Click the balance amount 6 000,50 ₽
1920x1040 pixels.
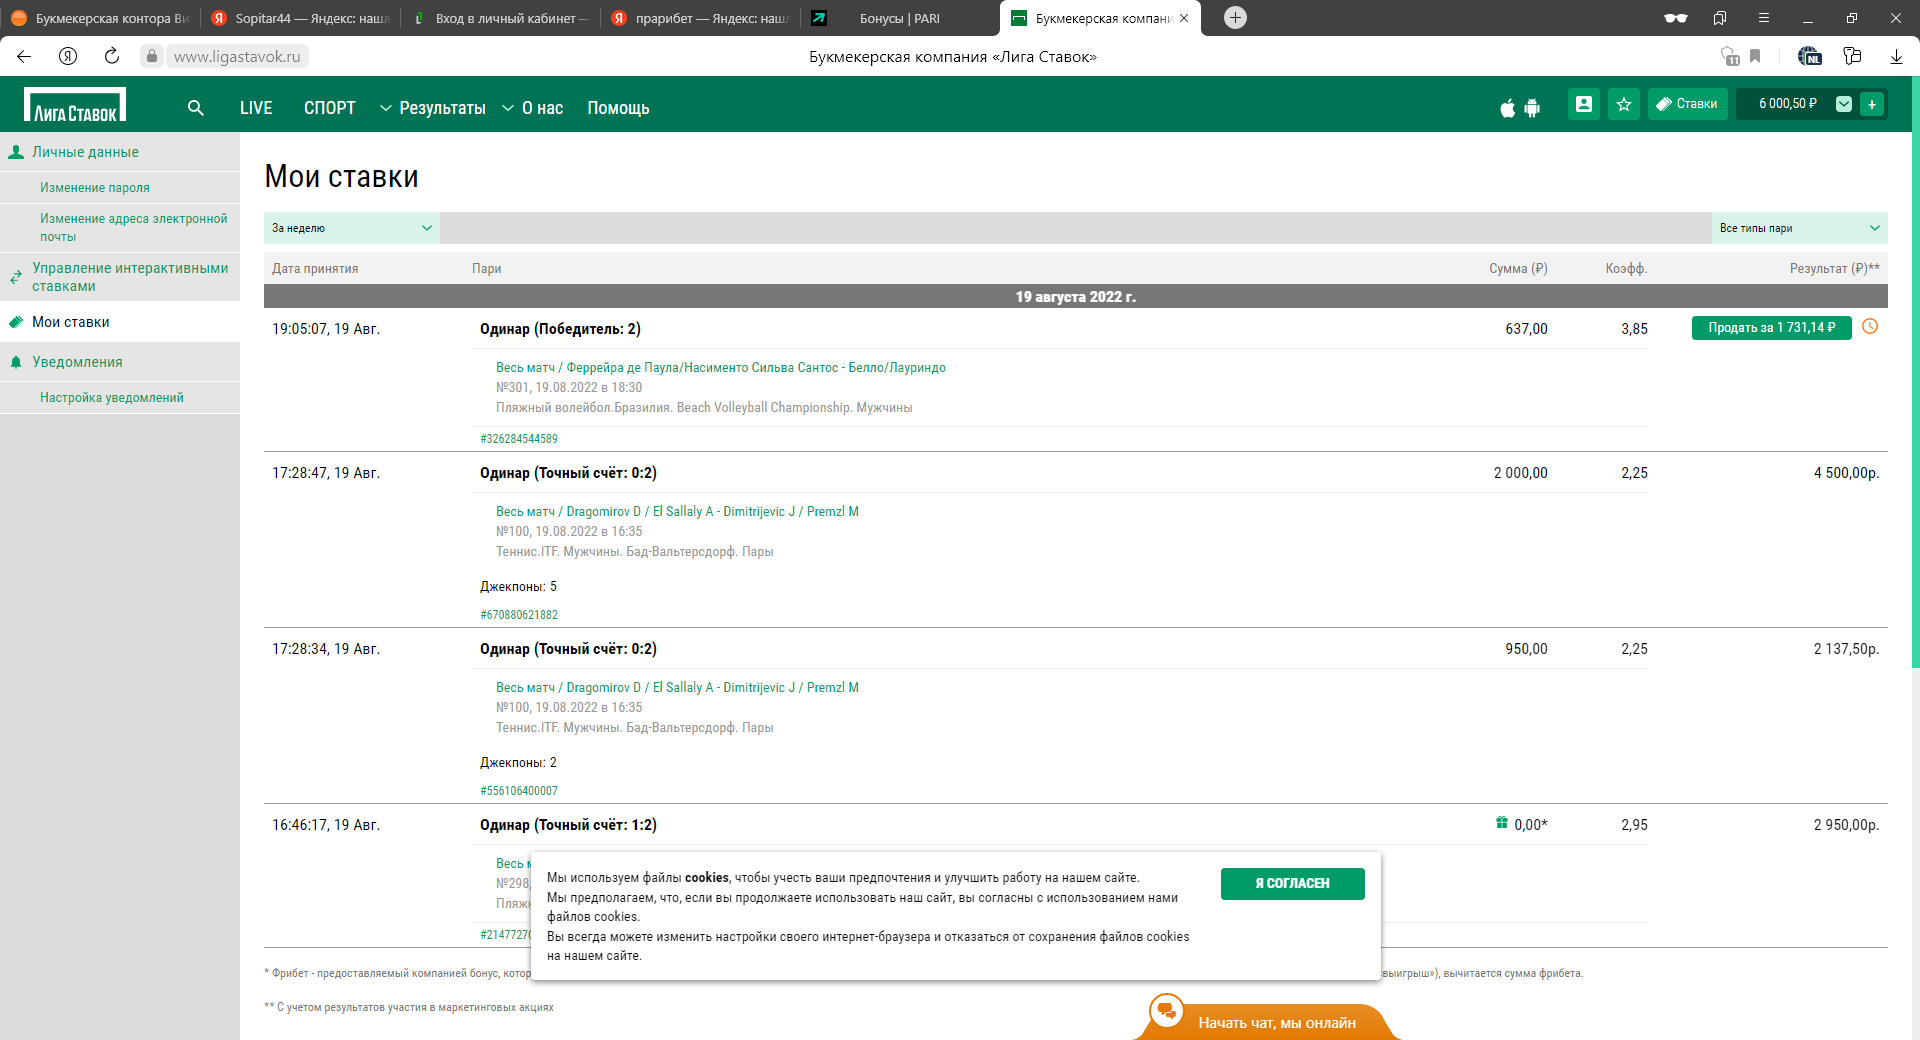click(1788, 104)
